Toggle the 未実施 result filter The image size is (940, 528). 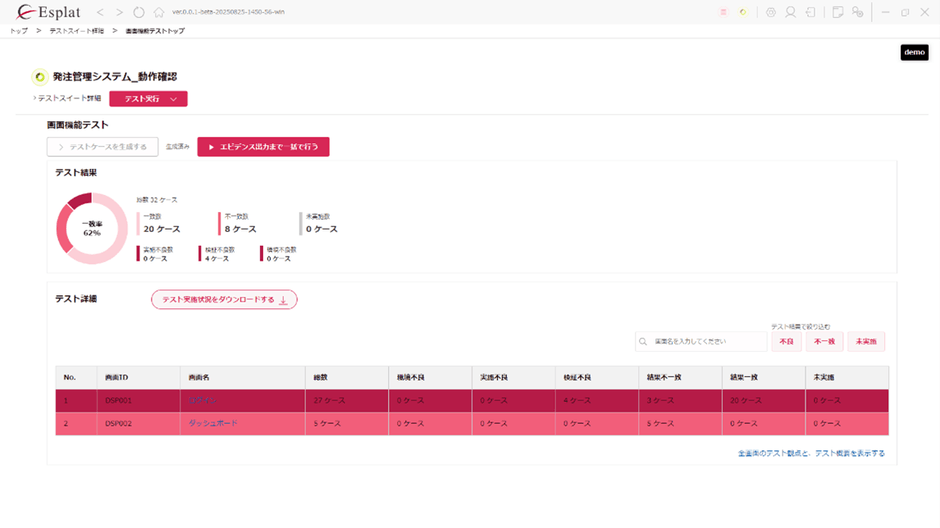click(x=866, y=342)
